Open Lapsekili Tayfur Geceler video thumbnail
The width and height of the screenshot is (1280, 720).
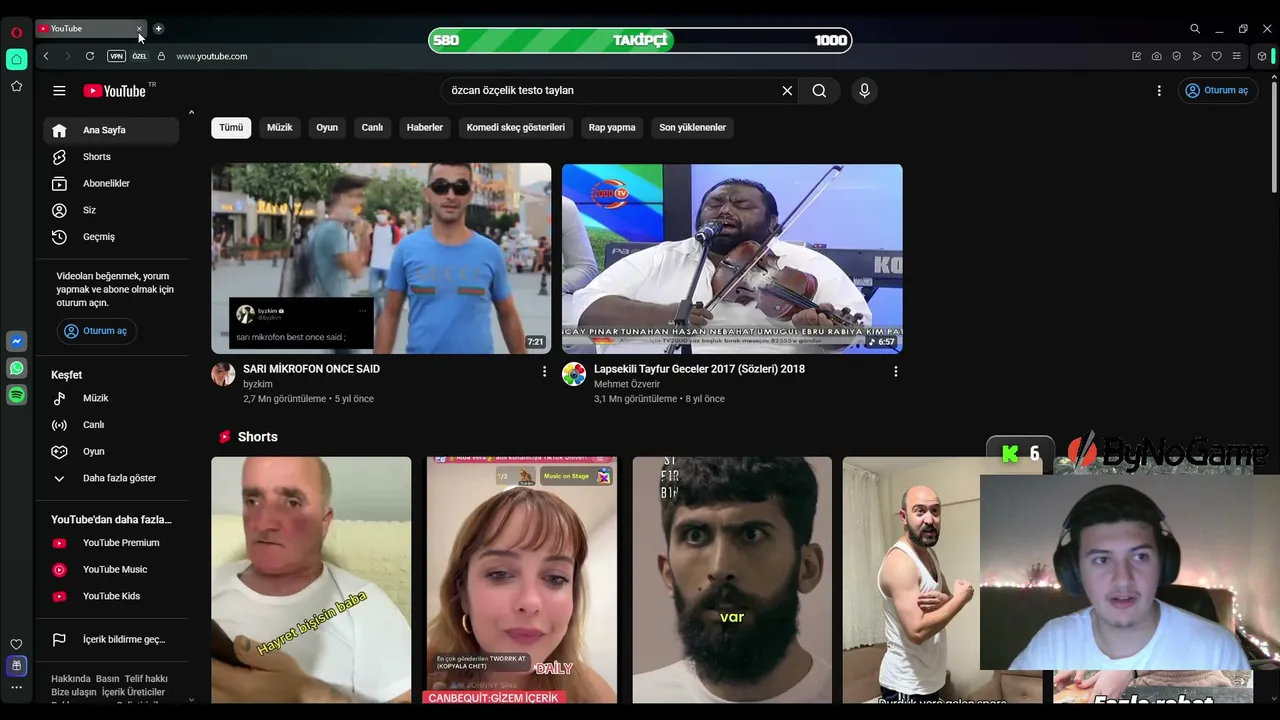pos(732,258)
